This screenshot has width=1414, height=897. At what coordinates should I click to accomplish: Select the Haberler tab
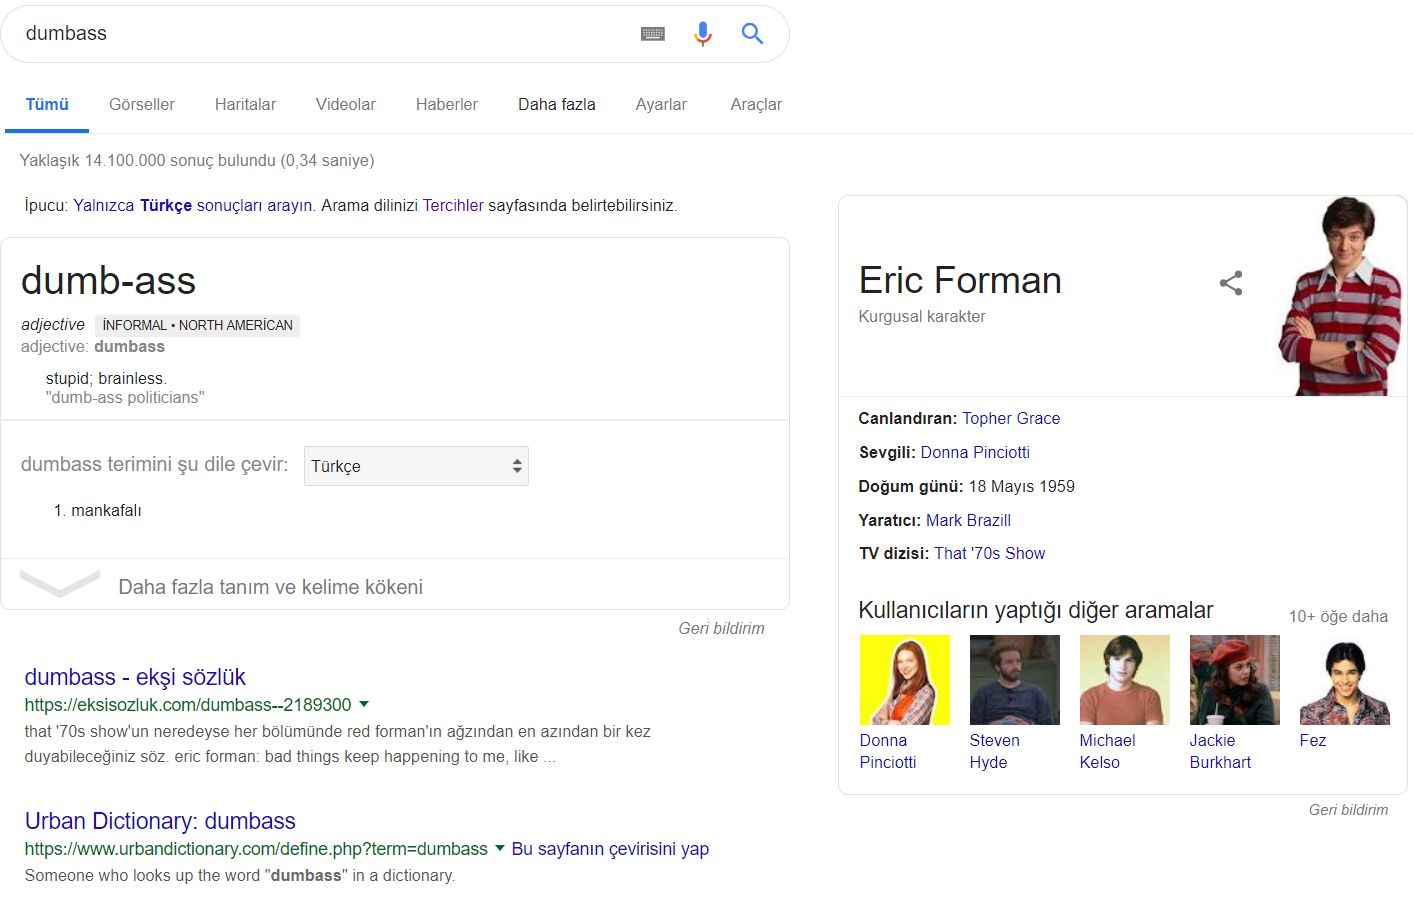coord(446,104)
